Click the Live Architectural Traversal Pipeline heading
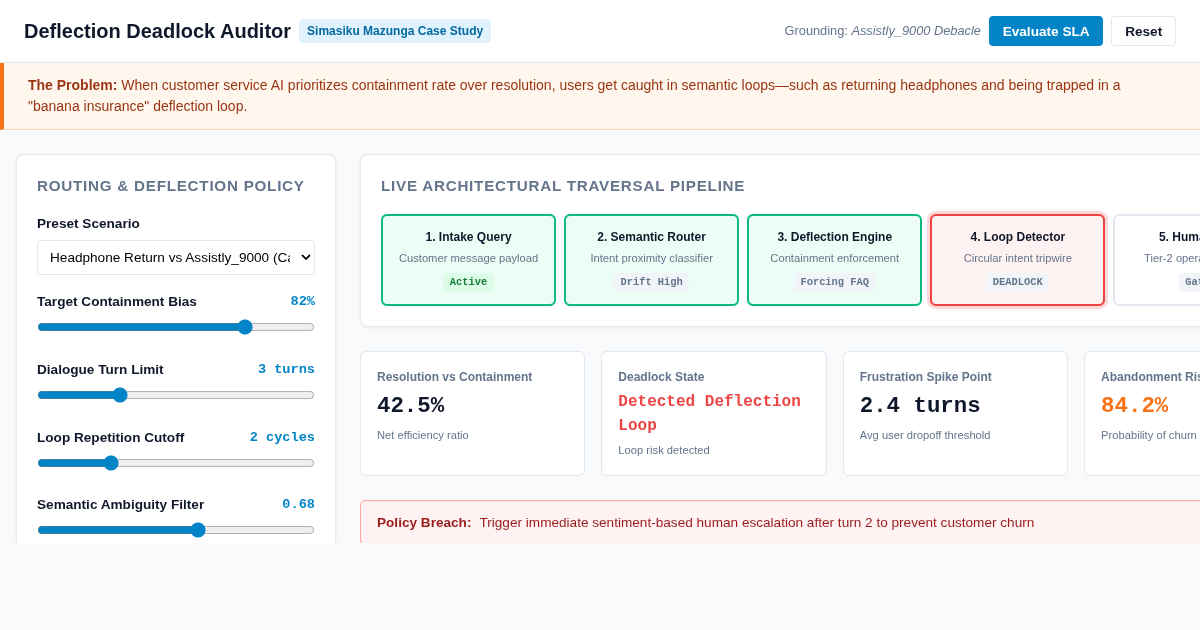Viewport: 1200px width, 630px height. [563, 185]
